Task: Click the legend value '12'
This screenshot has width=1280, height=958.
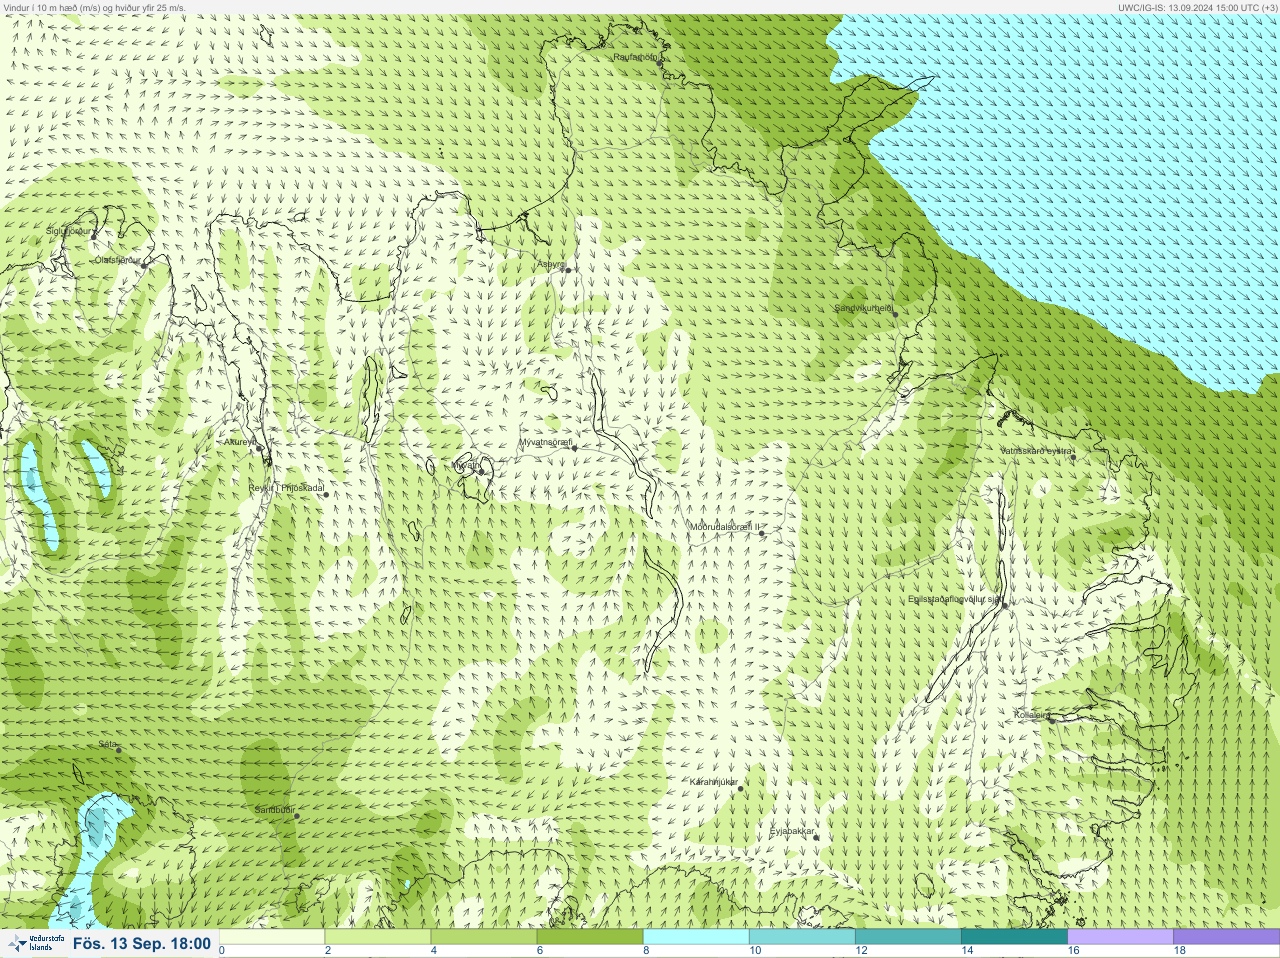Action: pos(861,951)
